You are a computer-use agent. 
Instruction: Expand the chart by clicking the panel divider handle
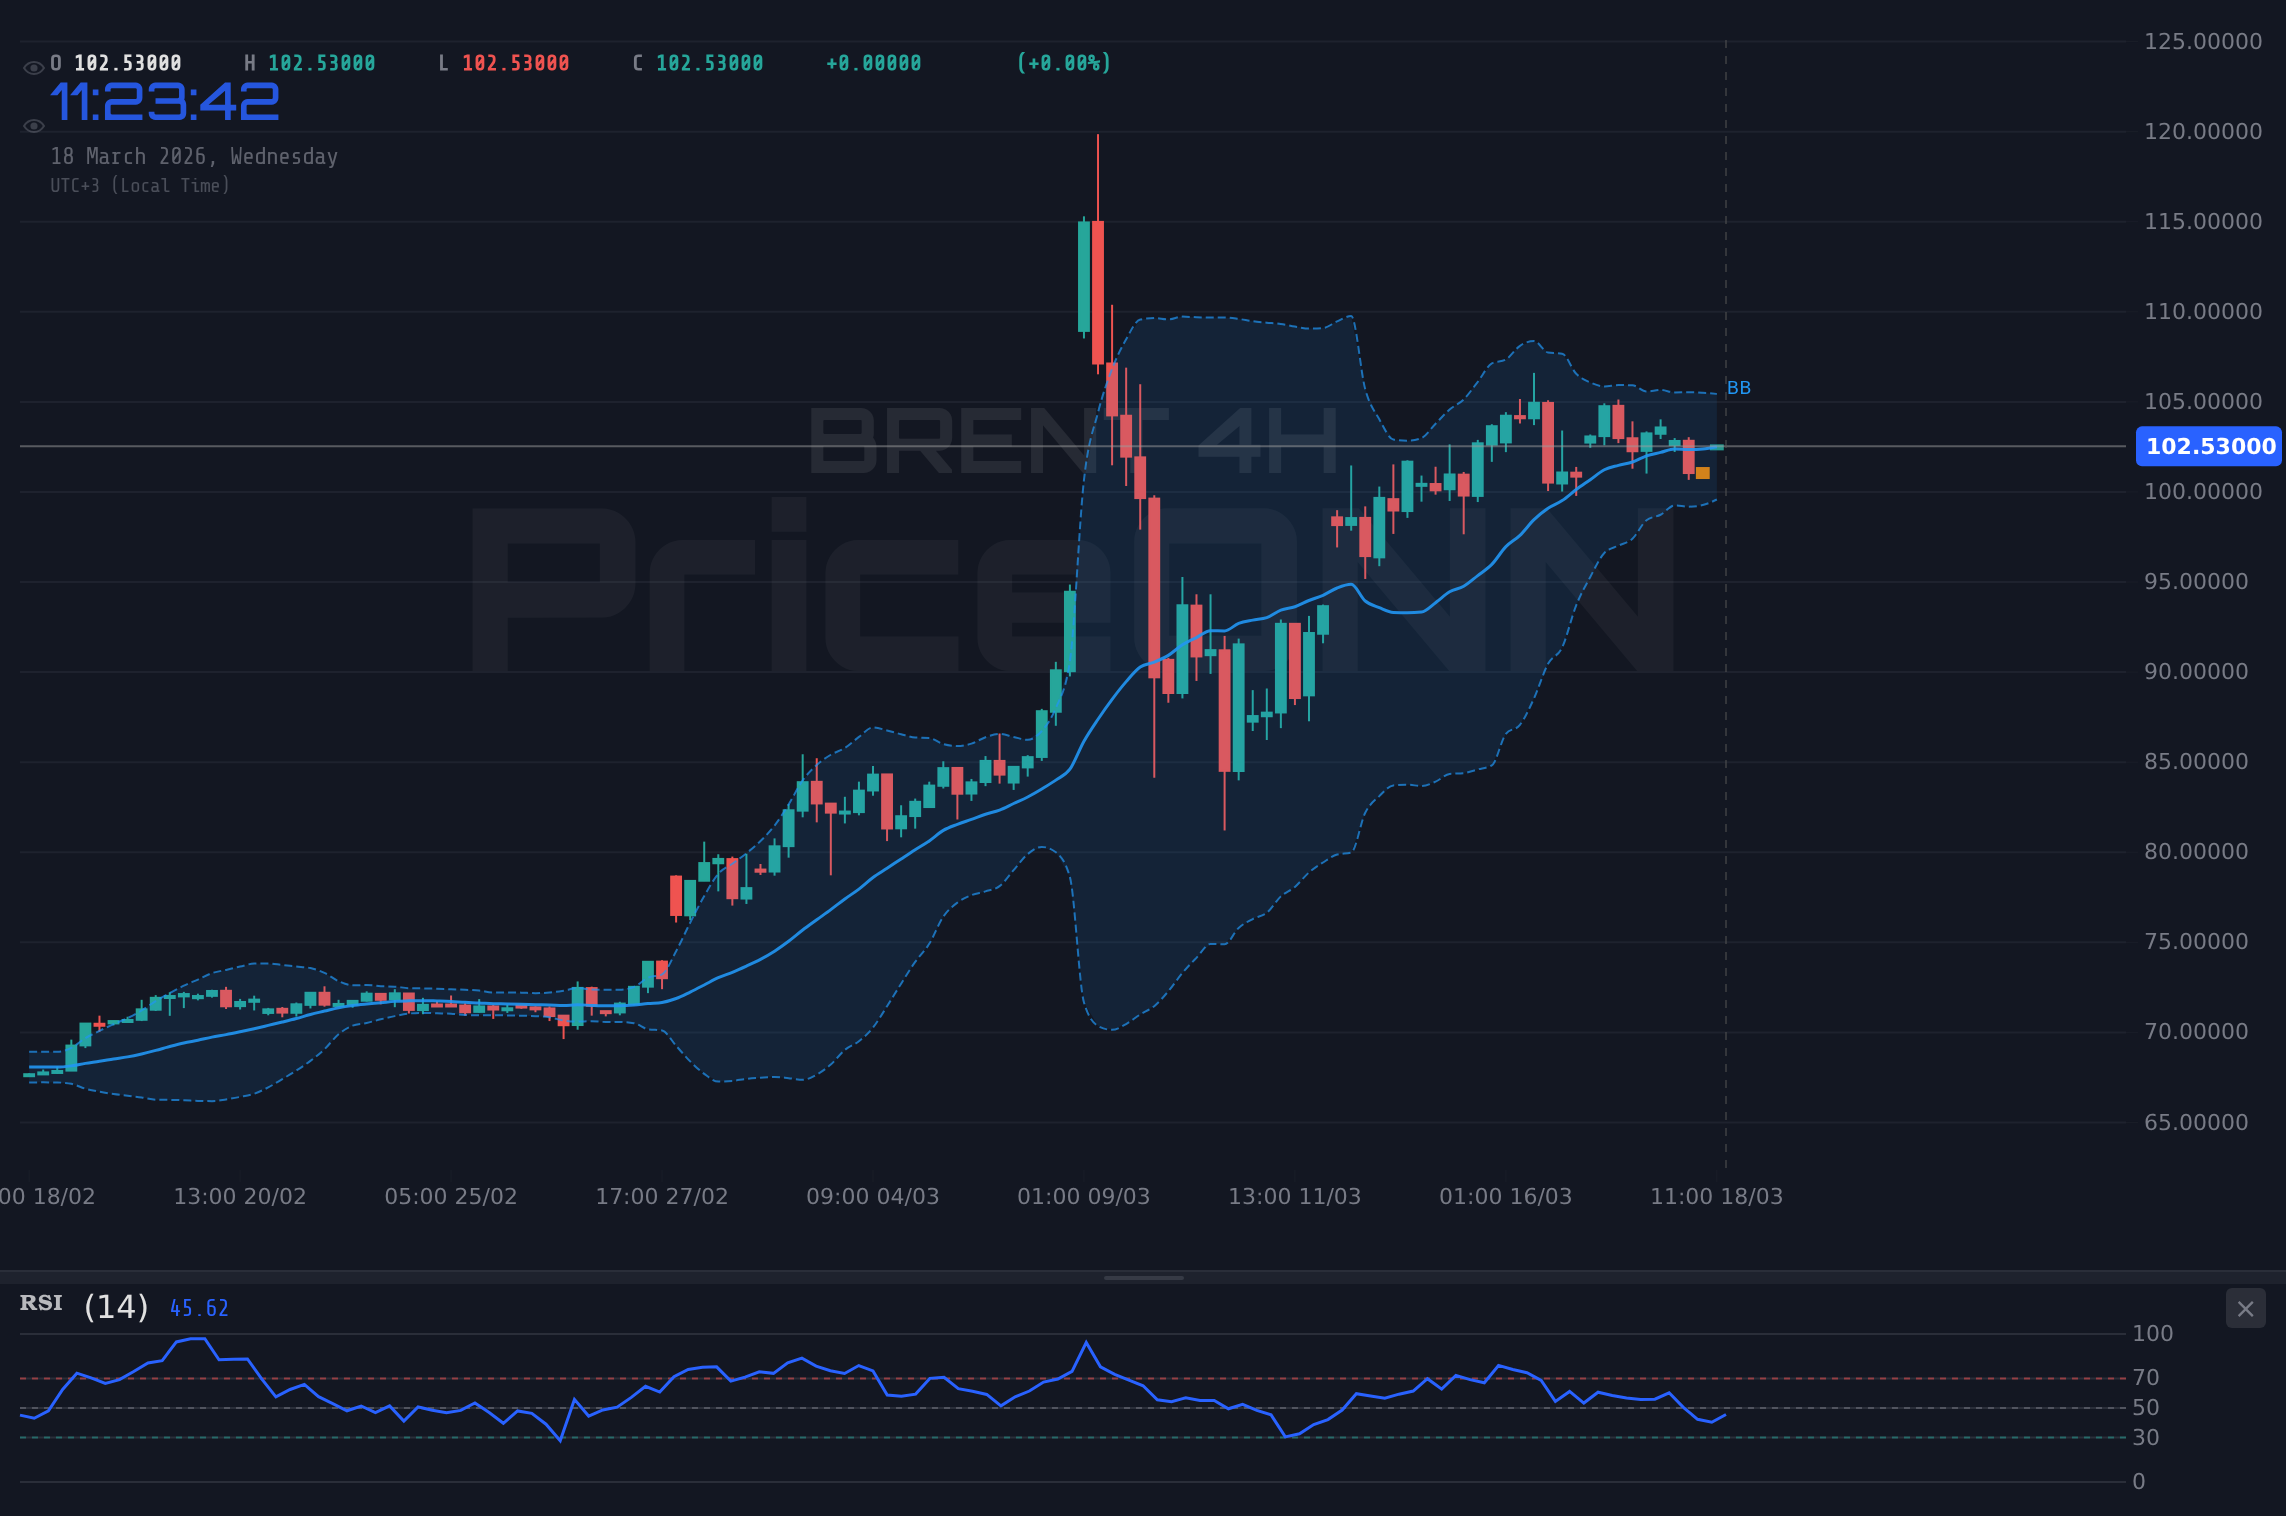1143,1277
